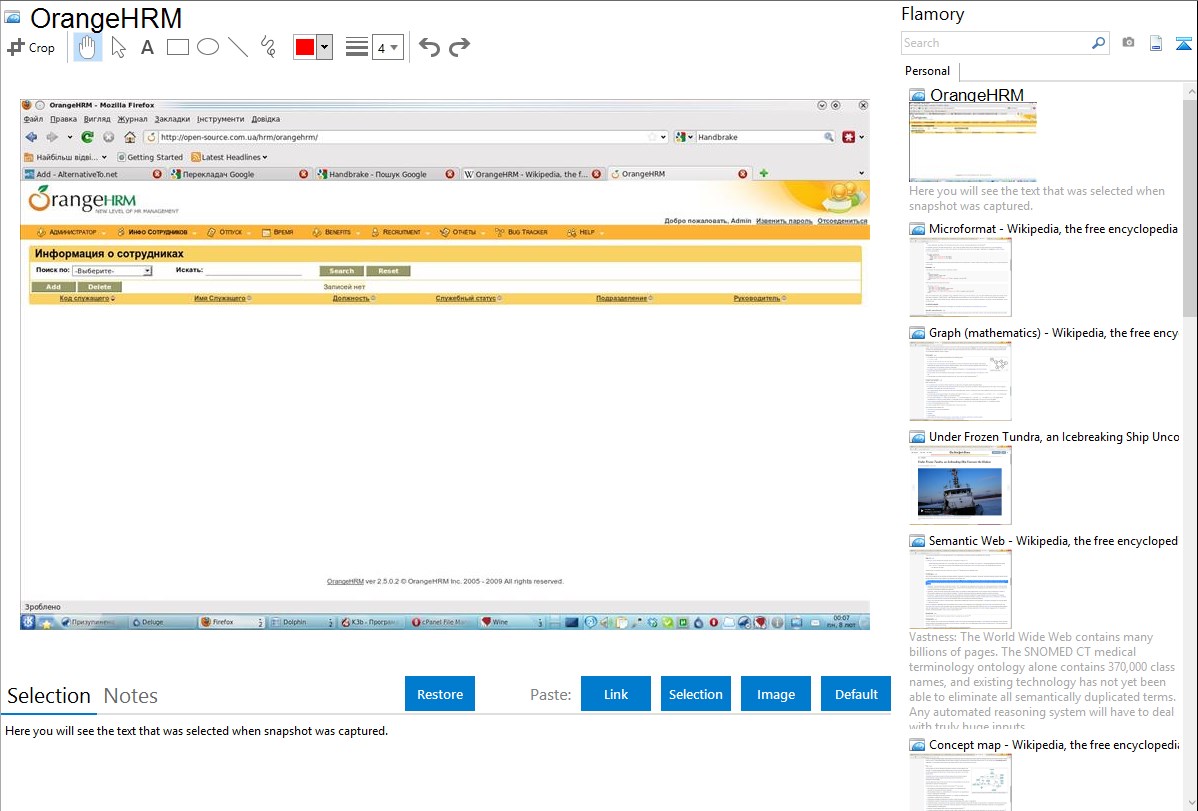Switch to the Personal tab

928,71
